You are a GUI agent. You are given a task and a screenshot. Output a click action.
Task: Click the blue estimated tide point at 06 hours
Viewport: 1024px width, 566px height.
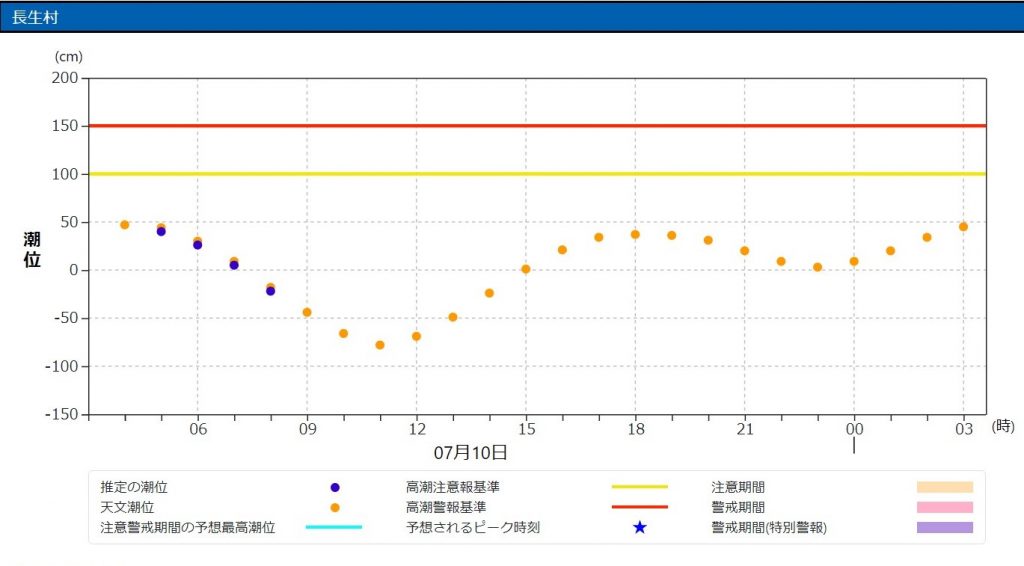(x=198, y=245)
